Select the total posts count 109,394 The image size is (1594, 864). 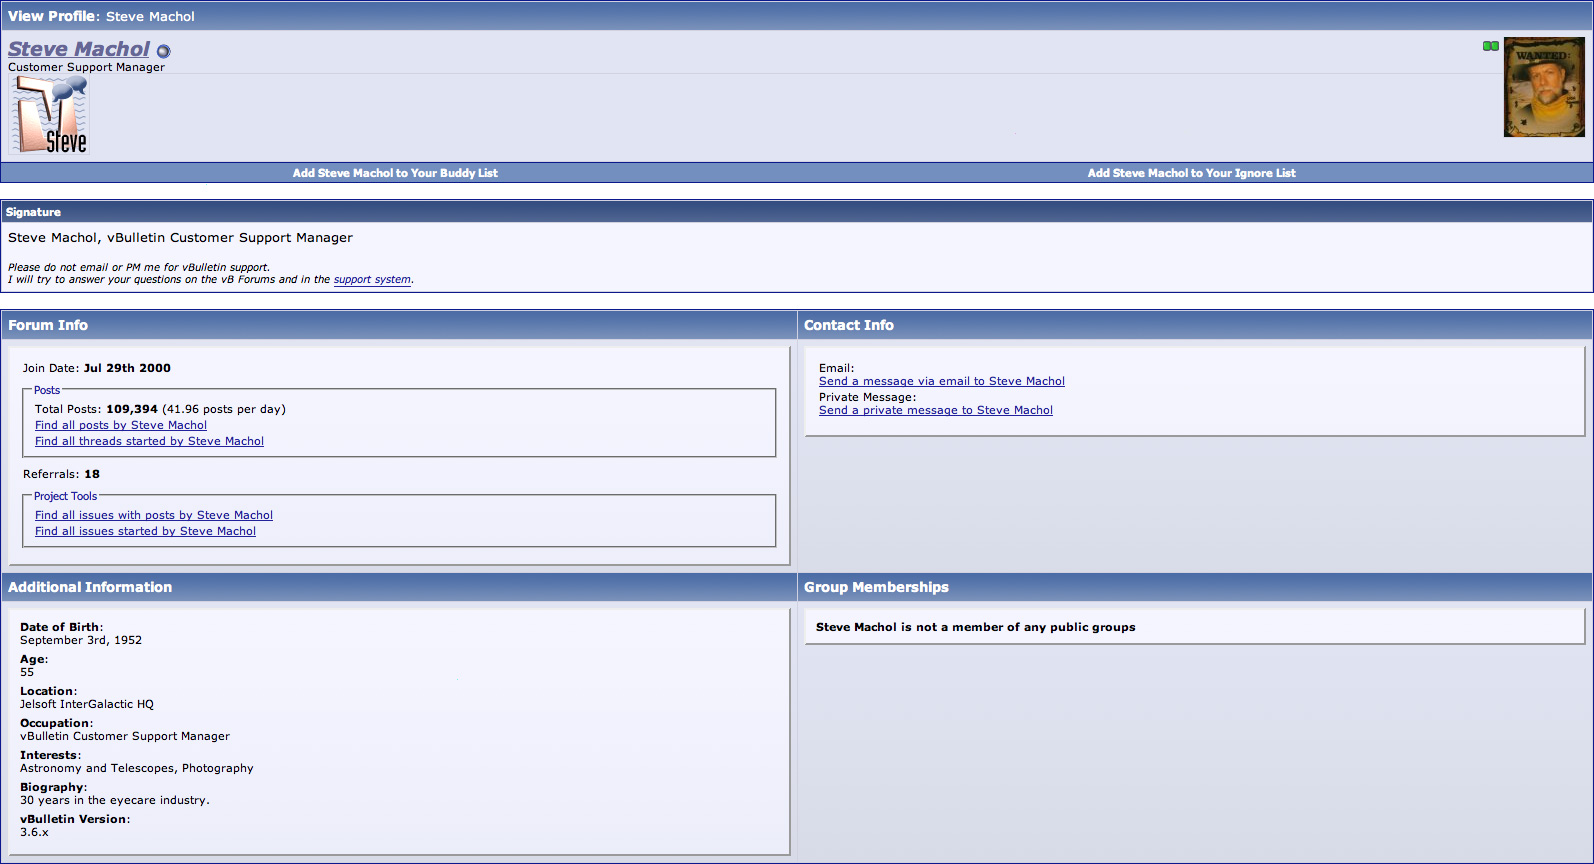pyautogui.click(x=132, y=409)
